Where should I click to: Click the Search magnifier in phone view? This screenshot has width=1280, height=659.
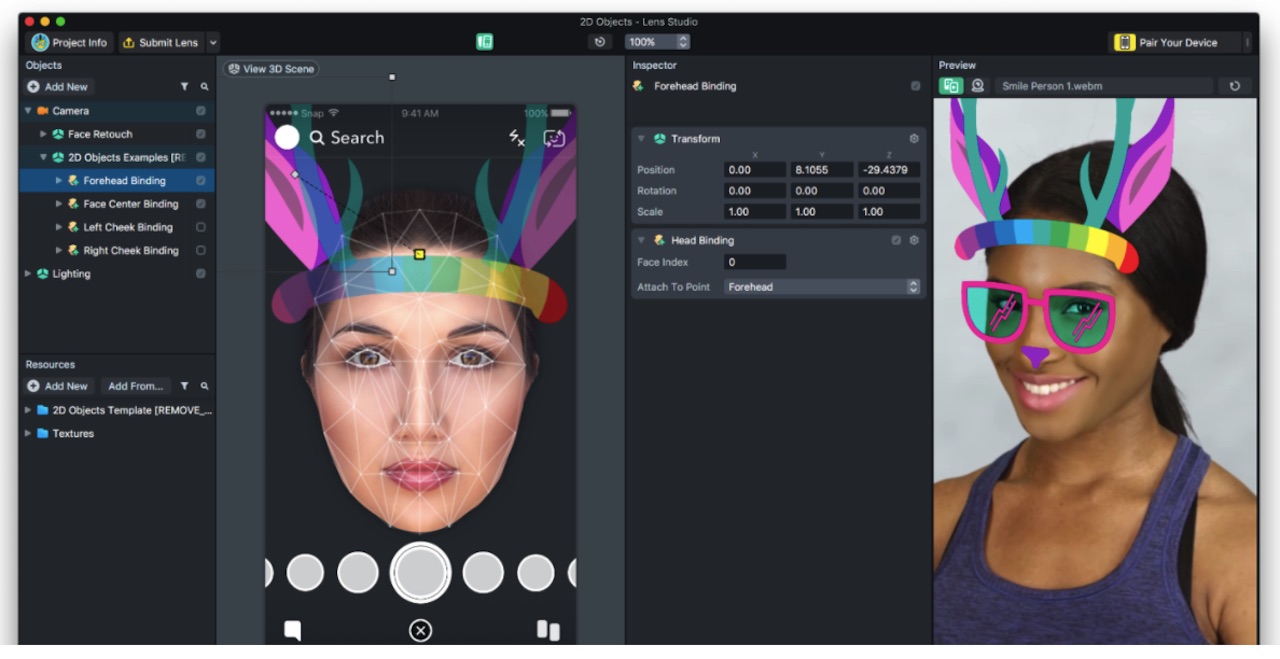(317, 138)
